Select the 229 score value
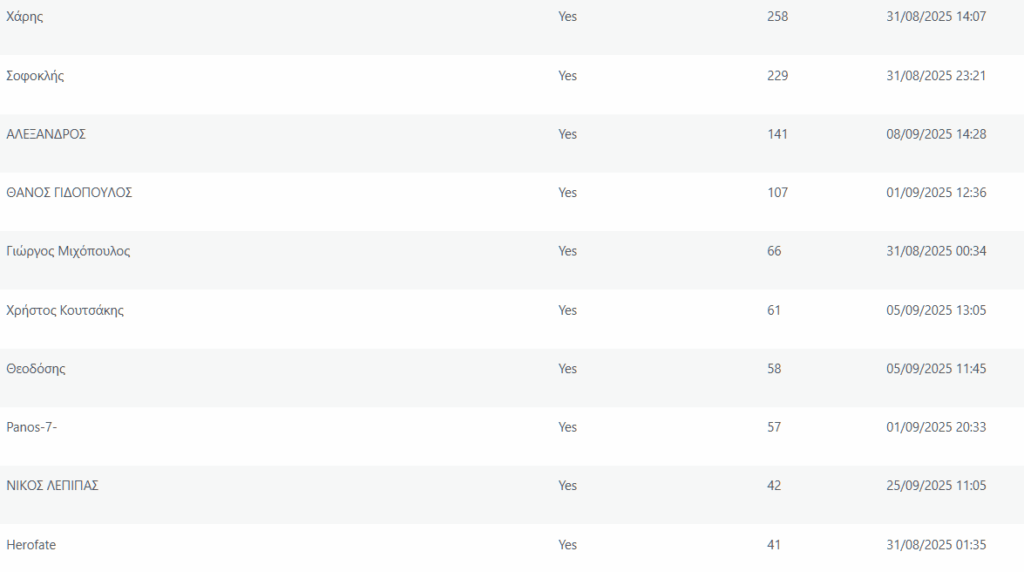 pyautogui.click(x=777, y=76)
